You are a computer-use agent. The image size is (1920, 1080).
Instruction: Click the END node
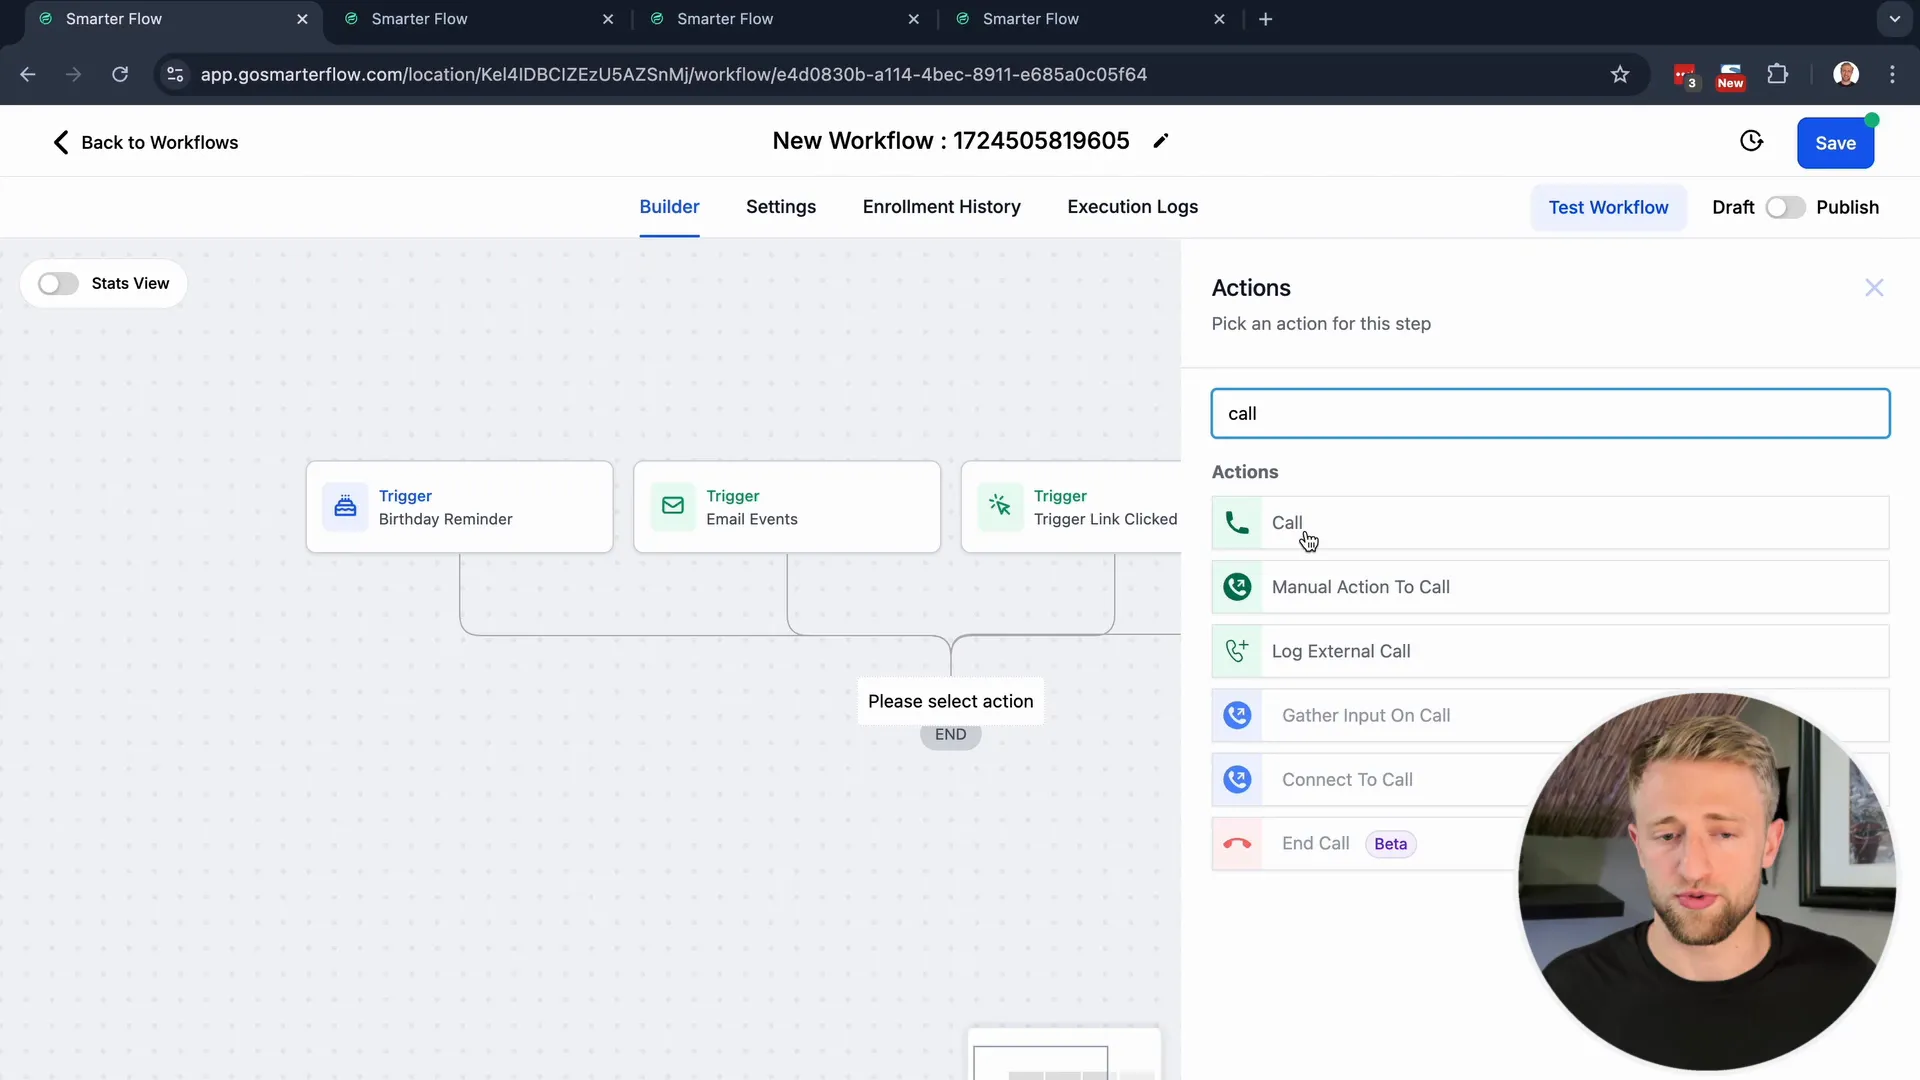[950, 735]
